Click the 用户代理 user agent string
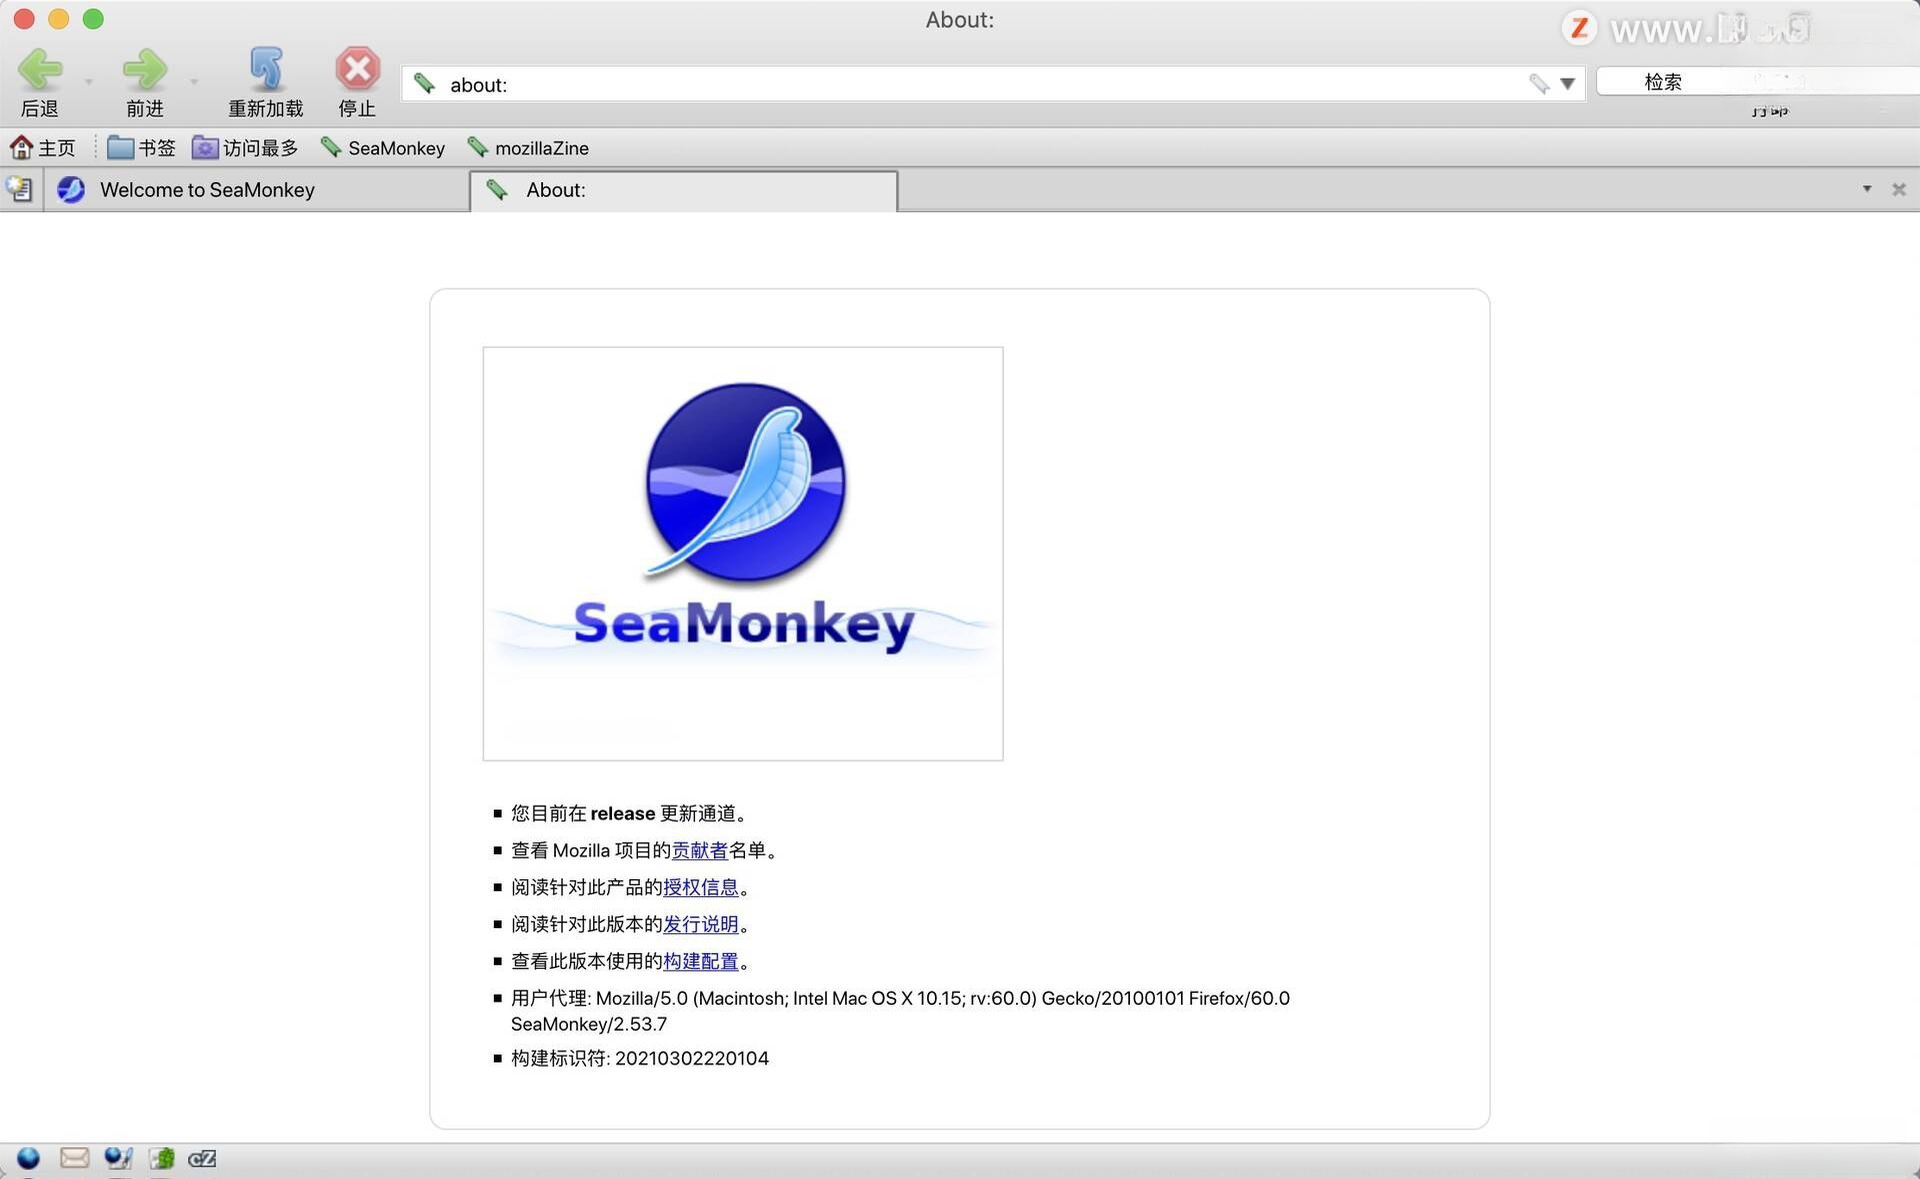This screenshot has width=1920, height=1179. click(x=900, y=1011)
